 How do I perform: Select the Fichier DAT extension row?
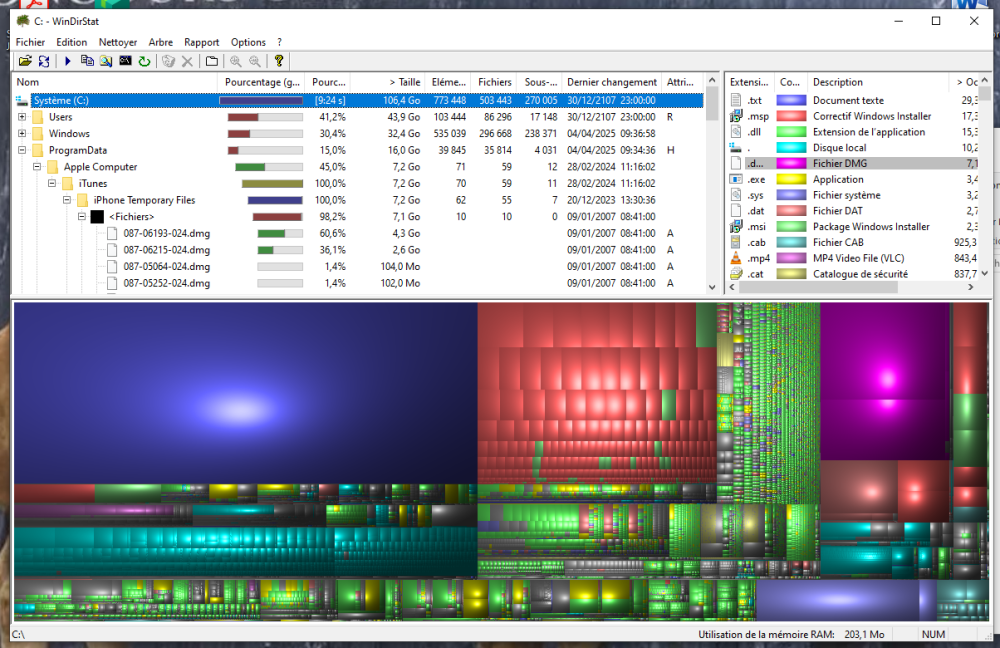click(x=853, y=211)
